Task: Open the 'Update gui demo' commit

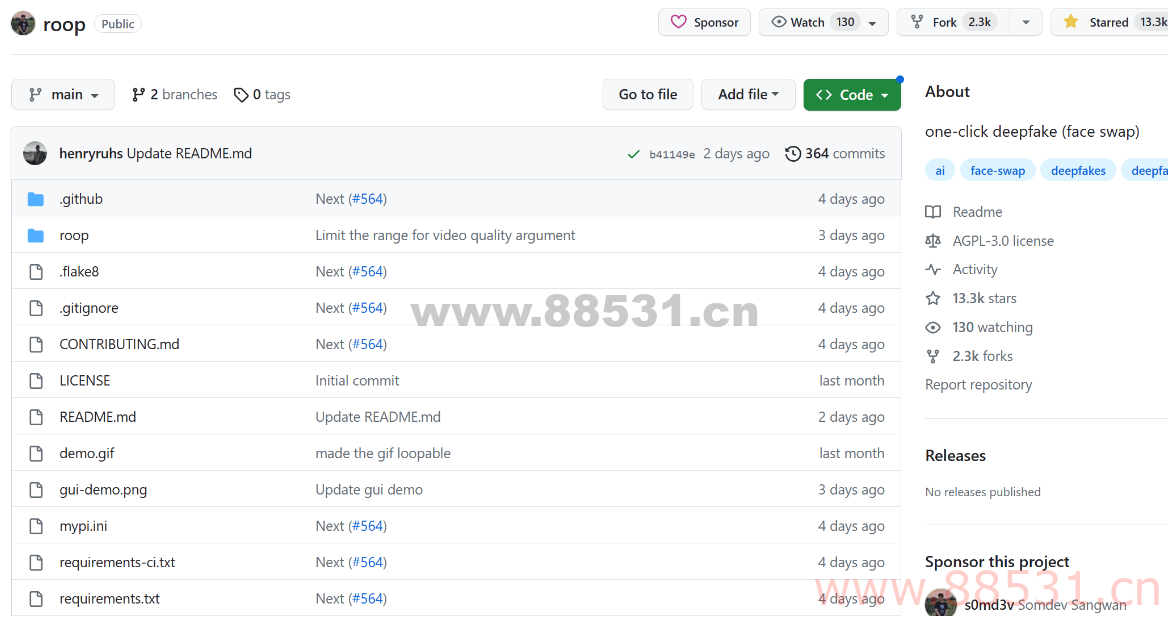Action: tap(369, 490)
